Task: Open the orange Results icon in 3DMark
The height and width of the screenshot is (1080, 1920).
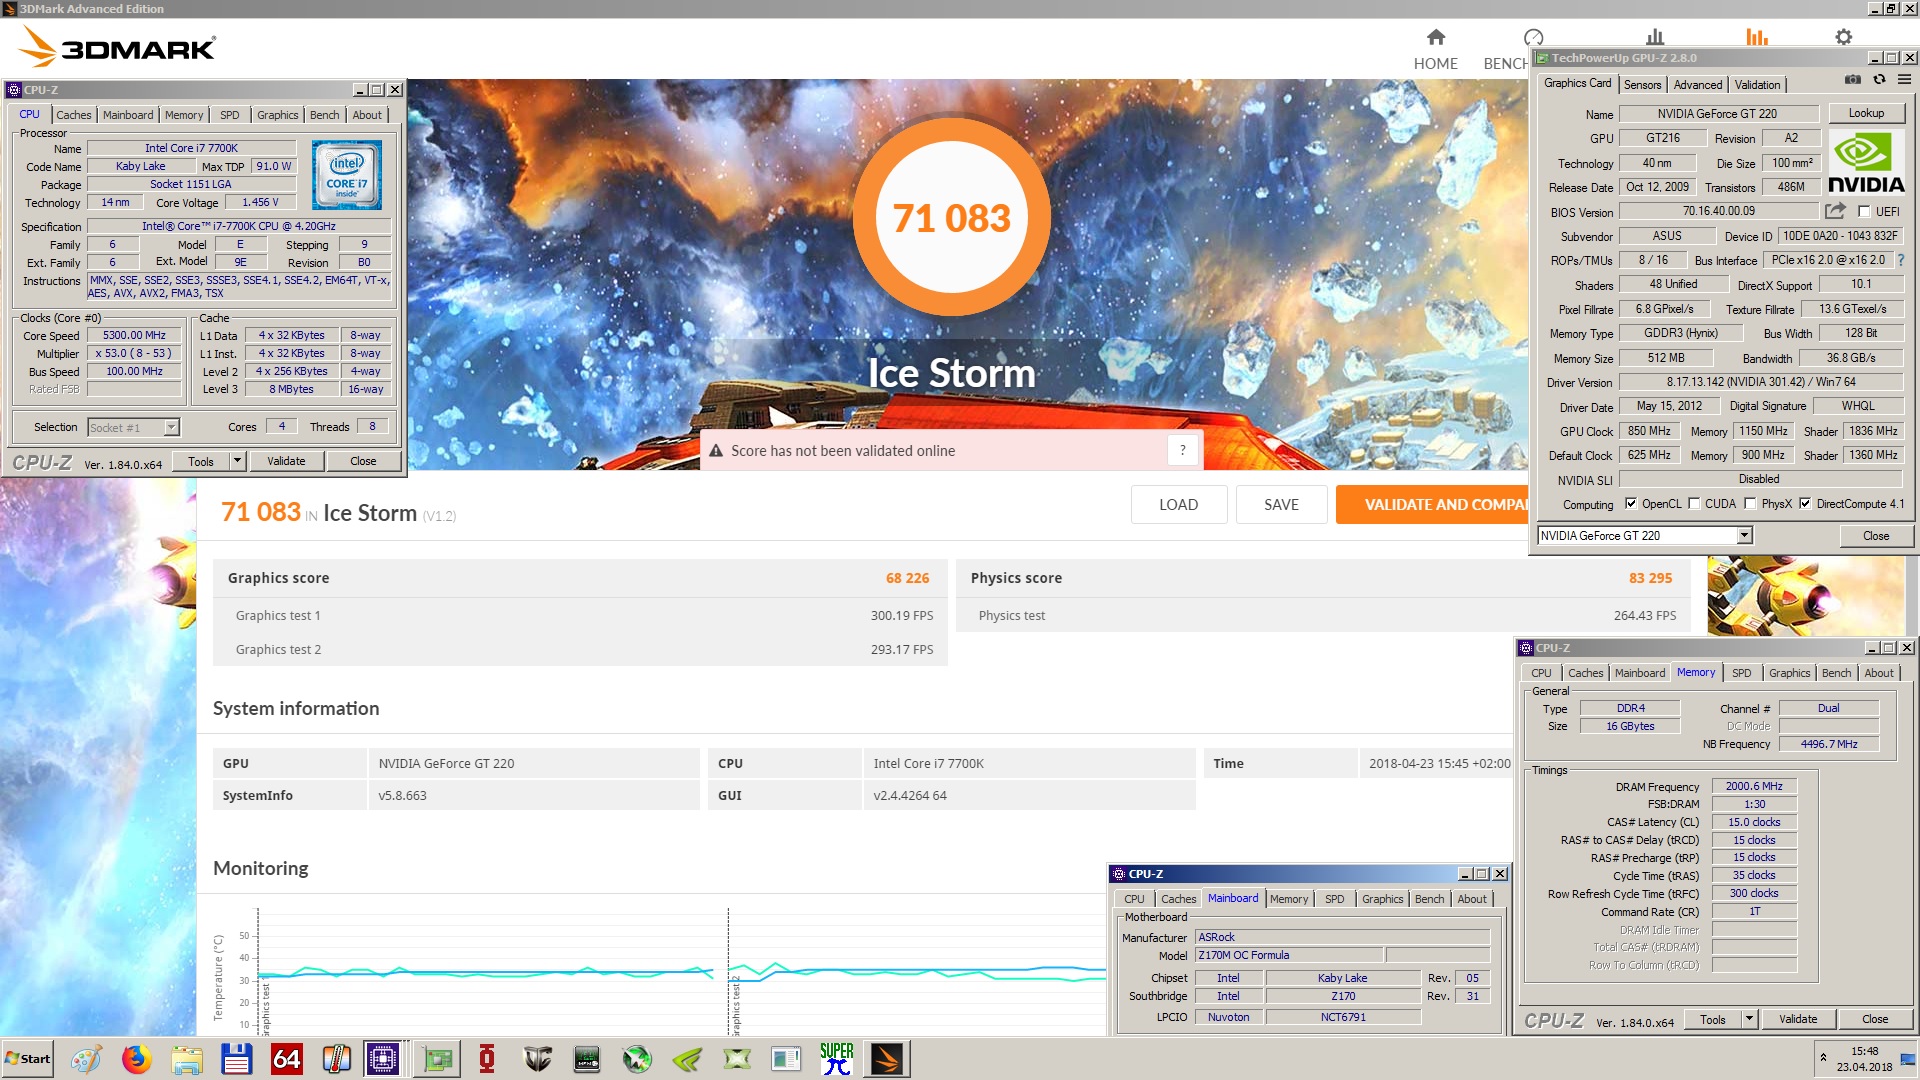Action: tap(1757, 37)
